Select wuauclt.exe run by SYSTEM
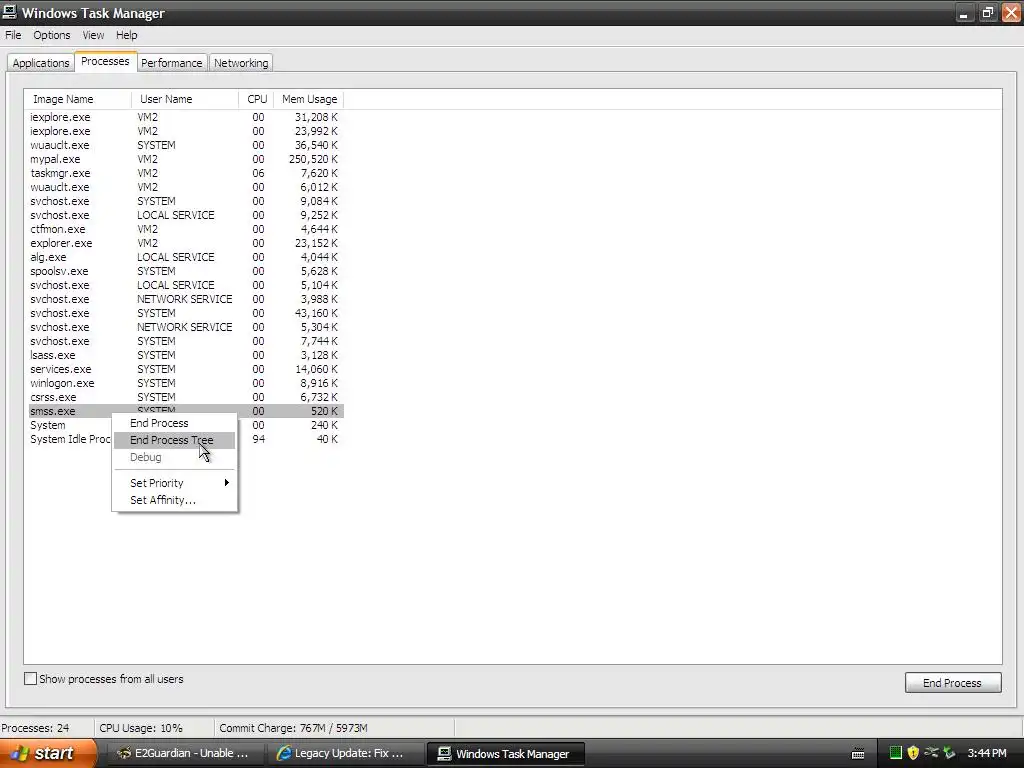Image resolution: width=1024 pixels, height=768 pixels. click(186, 145)
